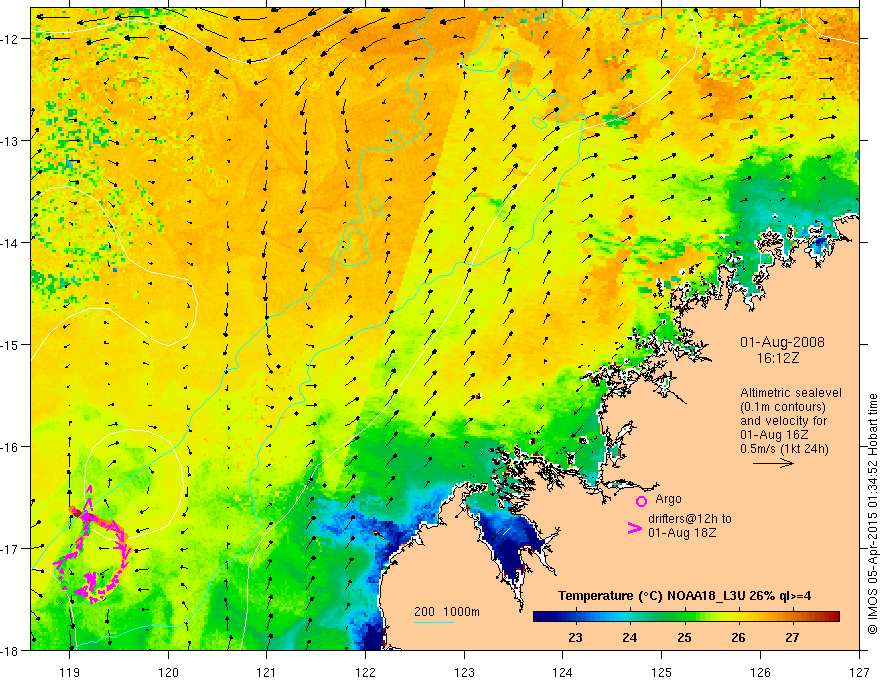Click the 0.5m/s velocity scale arrow
Viewport: 880px width, 680px height.
(x=773, y=463)
